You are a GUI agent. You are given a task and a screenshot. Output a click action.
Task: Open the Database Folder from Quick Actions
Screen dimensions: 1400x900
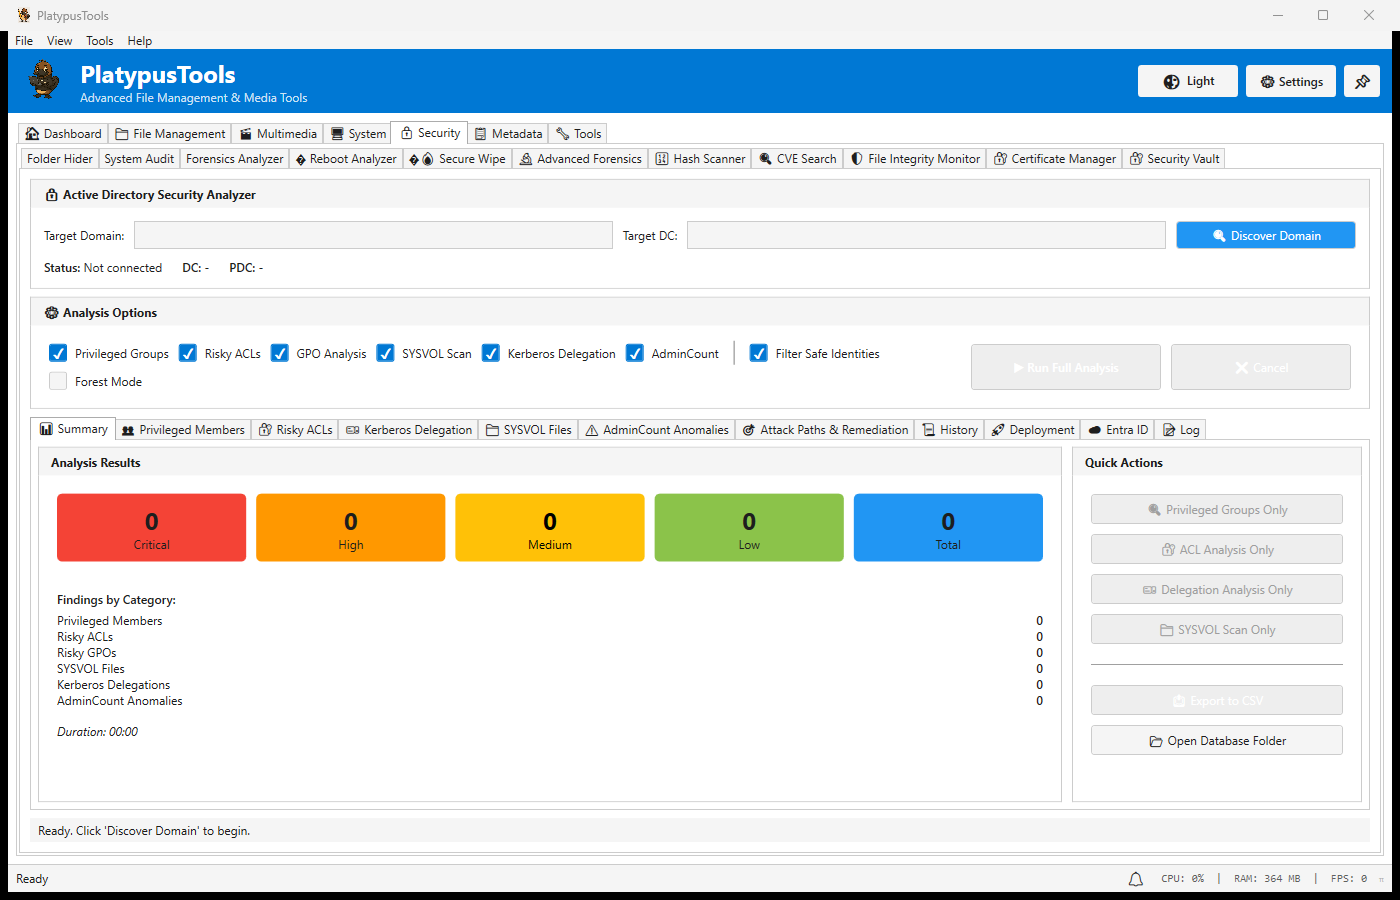tap(1216, 740)
